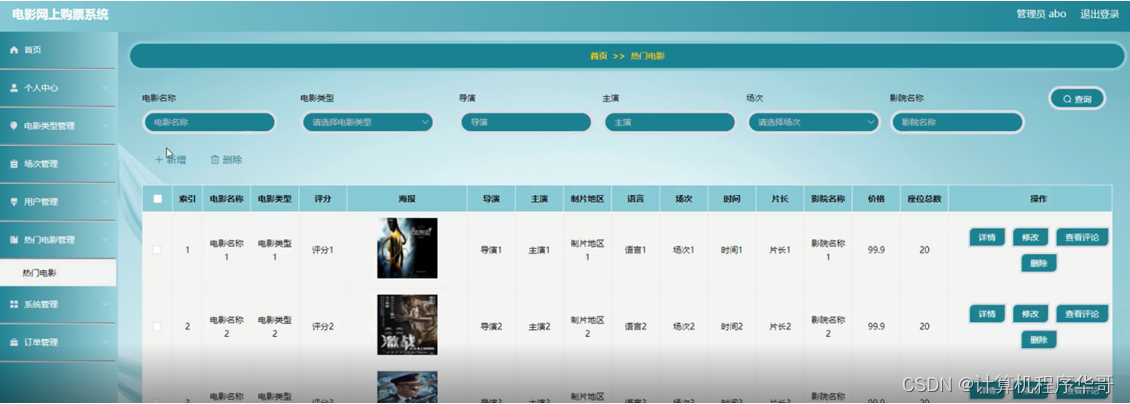The height and width of the screenshot is (404, 1130).
Task: Expand the 用户管理 menu chevron
Action: click(105, 202)
